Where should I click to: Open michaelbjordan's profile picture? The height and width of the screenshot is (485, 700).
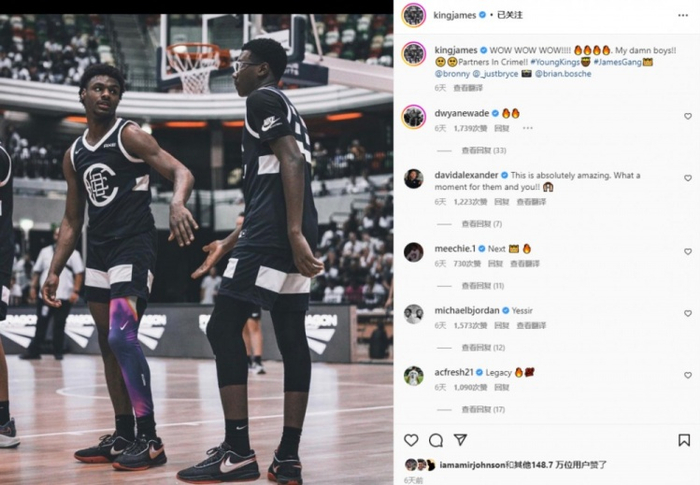[414, 314]
